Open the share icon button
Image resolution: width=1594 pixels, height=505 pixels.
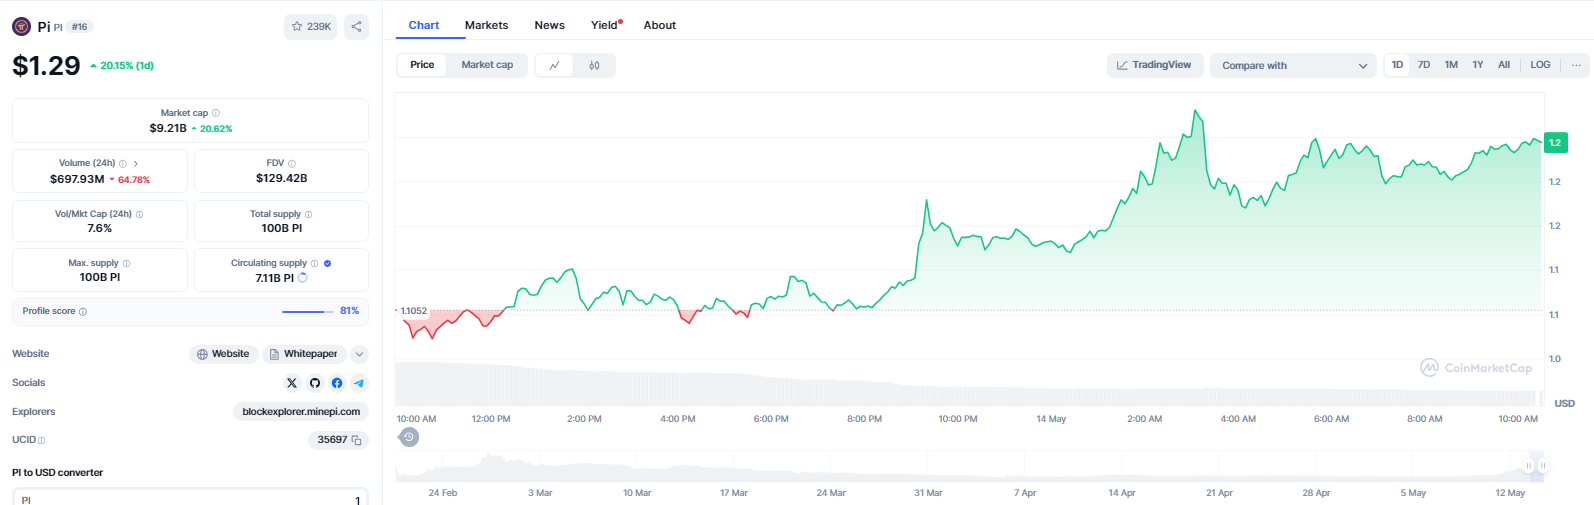pyautogui.click(x=356, y=27)
